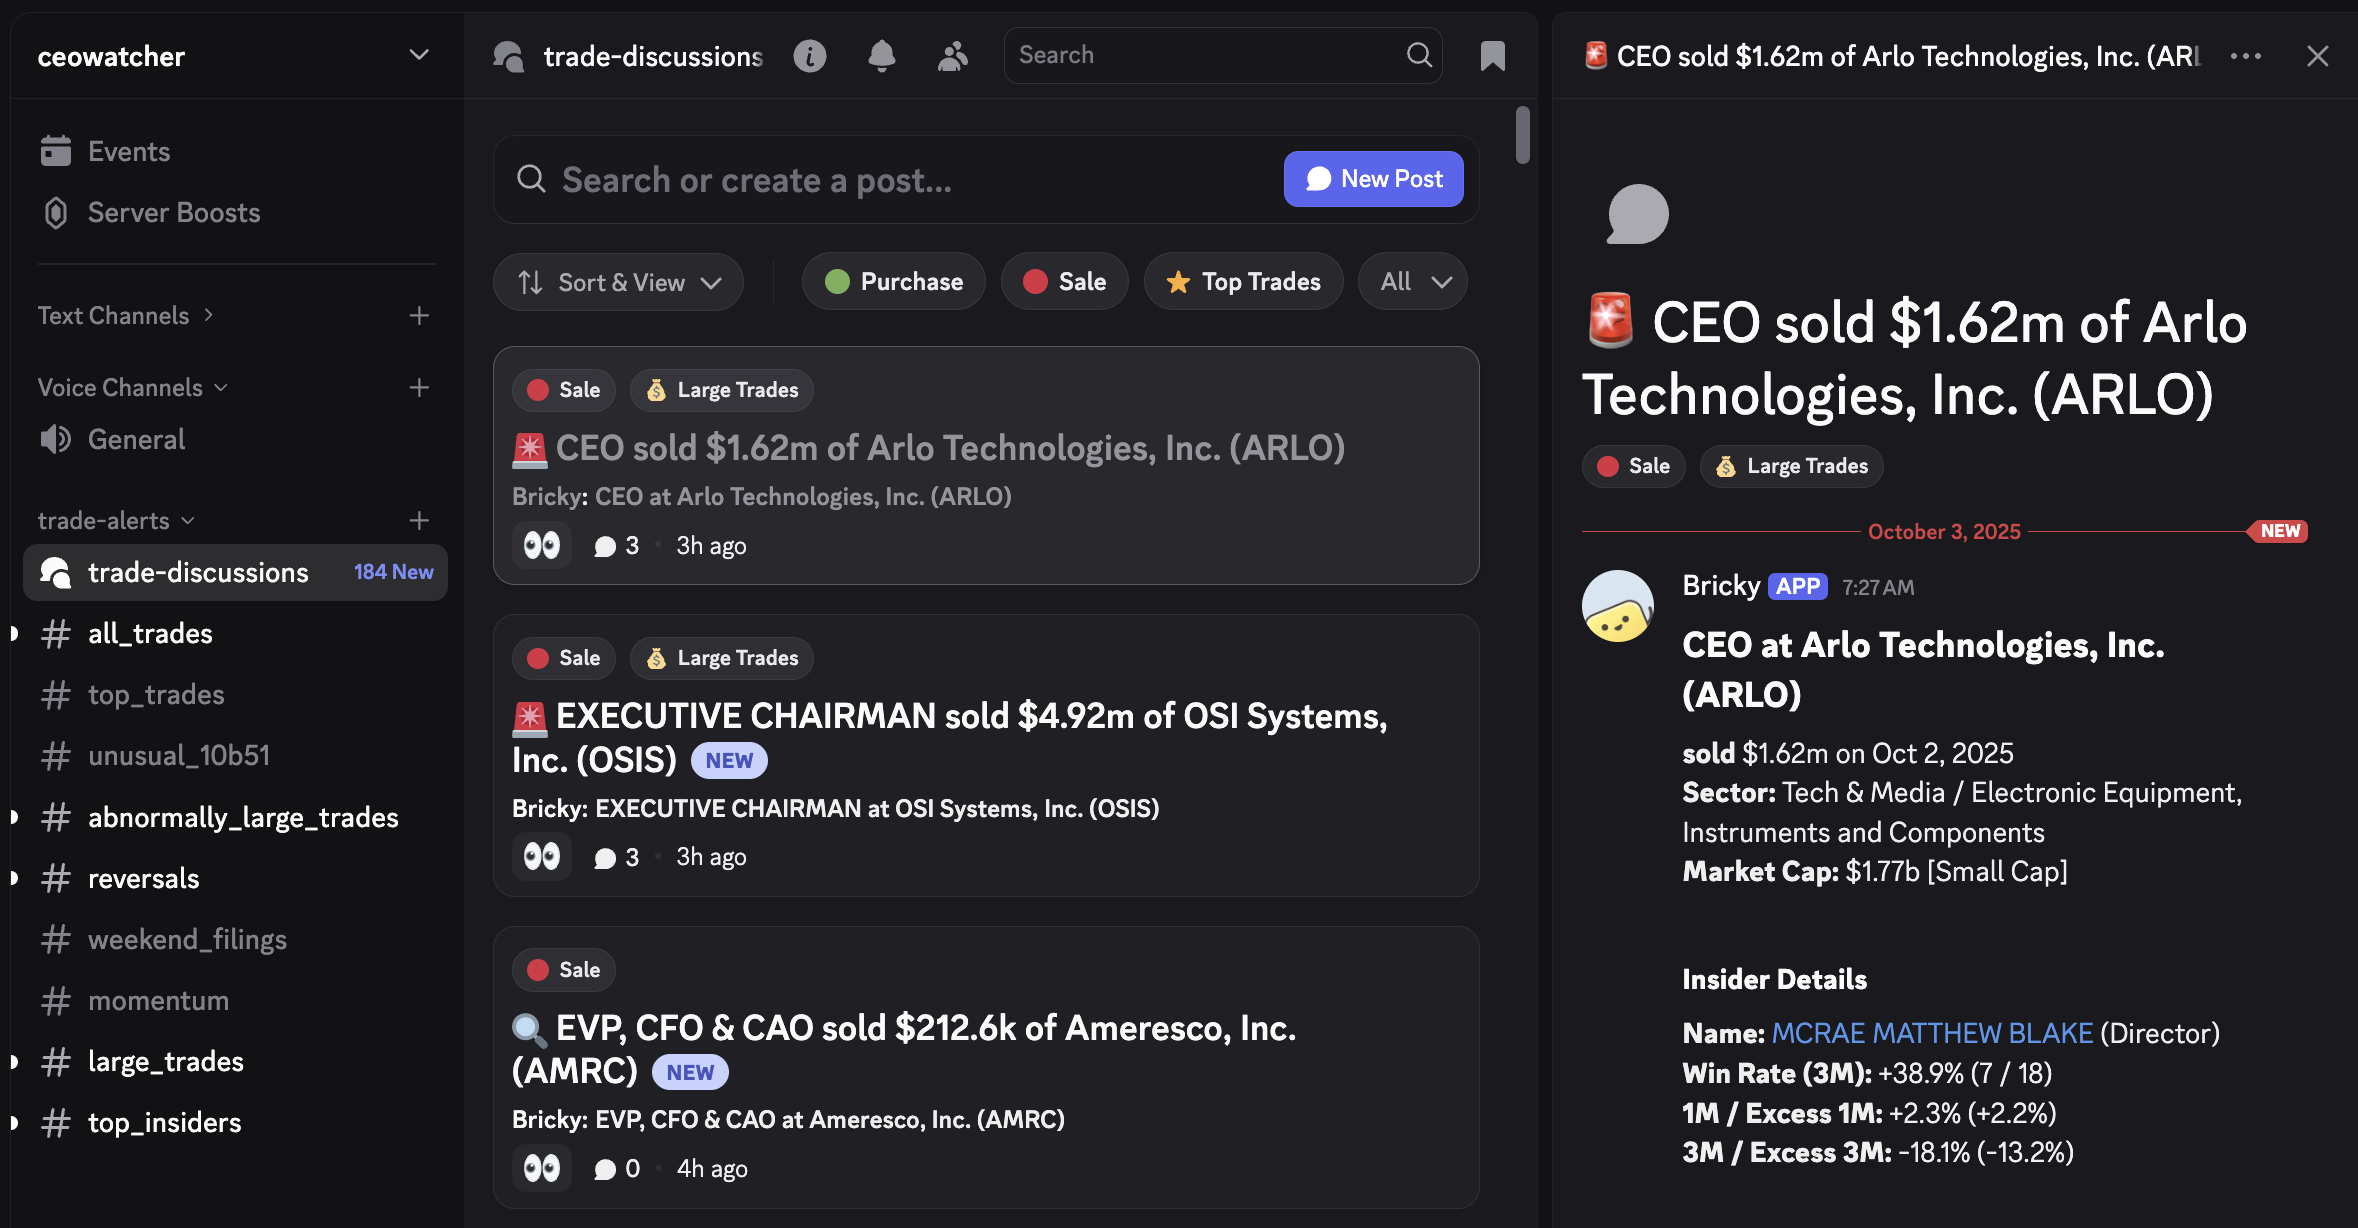The height and width of the screenshot is (1228, 2358).
Task: Add a channel to trade-alerts category
Action: pyautogui.click(x=419, y=520)
